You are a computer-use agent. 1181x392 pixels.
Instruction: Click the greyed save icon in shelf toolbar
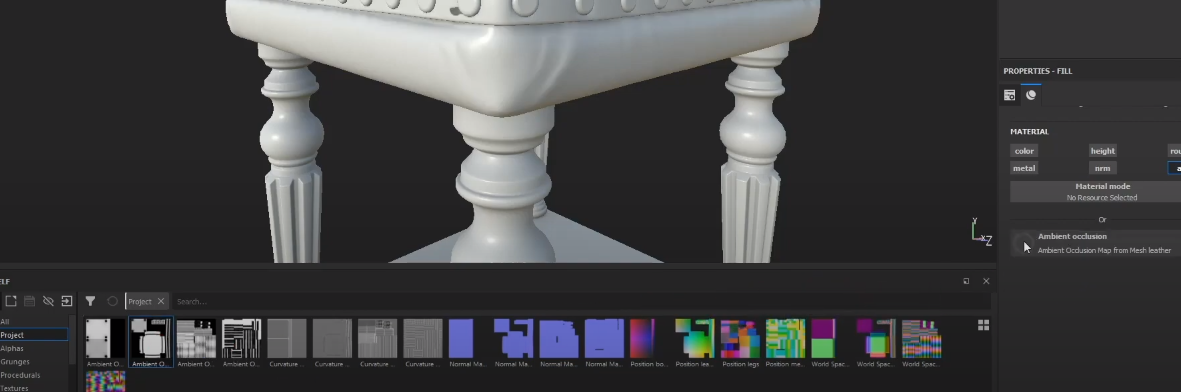pos(29,301)
